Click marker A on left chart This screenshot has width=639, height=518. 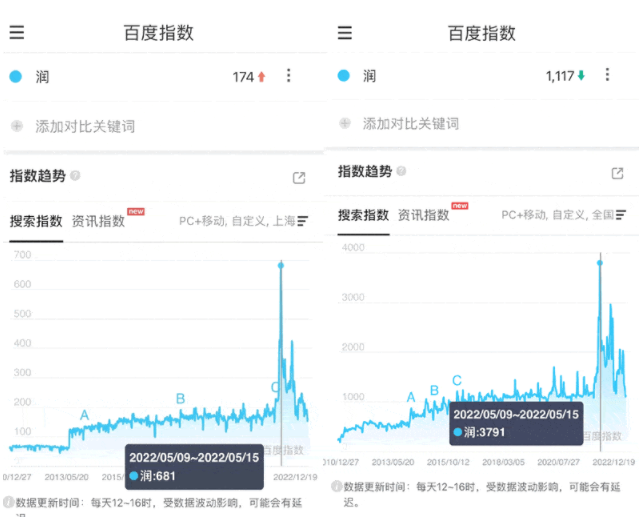[x=84, y=415]
